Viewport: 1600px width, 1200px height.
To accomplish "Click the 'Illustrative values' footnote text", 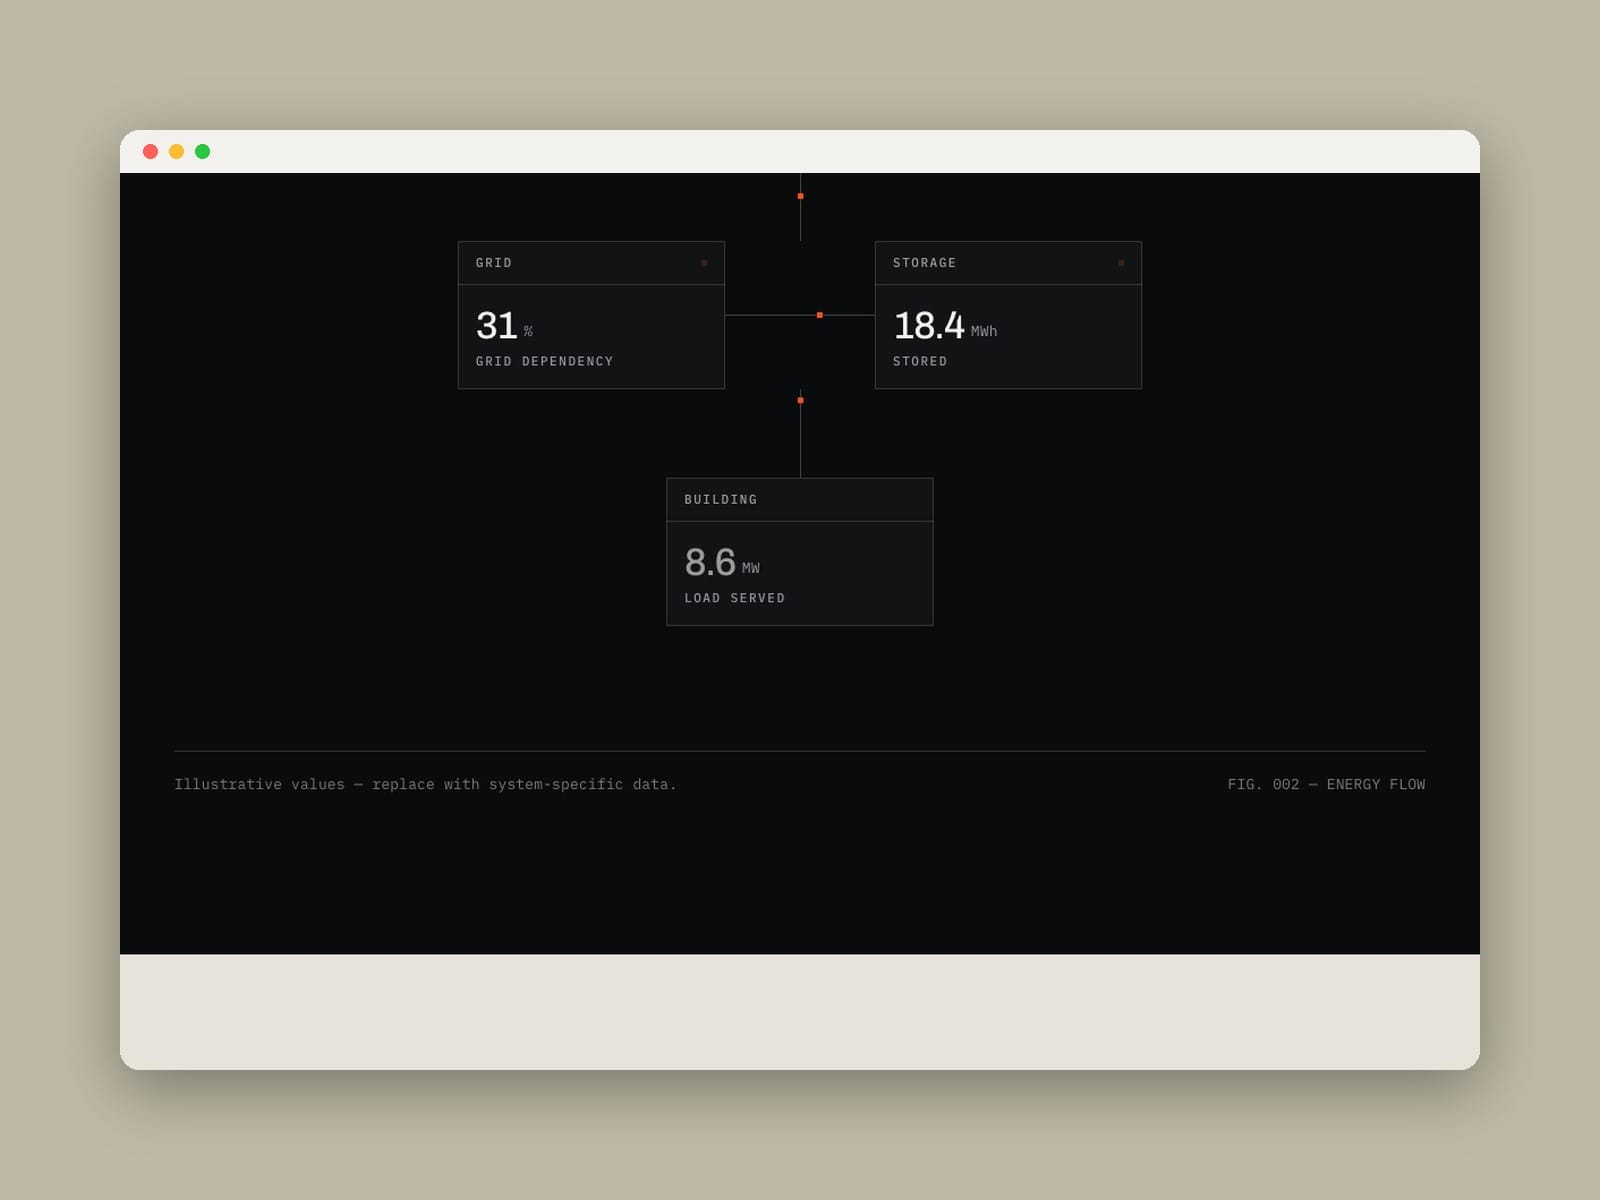I will tap(426, 785).
